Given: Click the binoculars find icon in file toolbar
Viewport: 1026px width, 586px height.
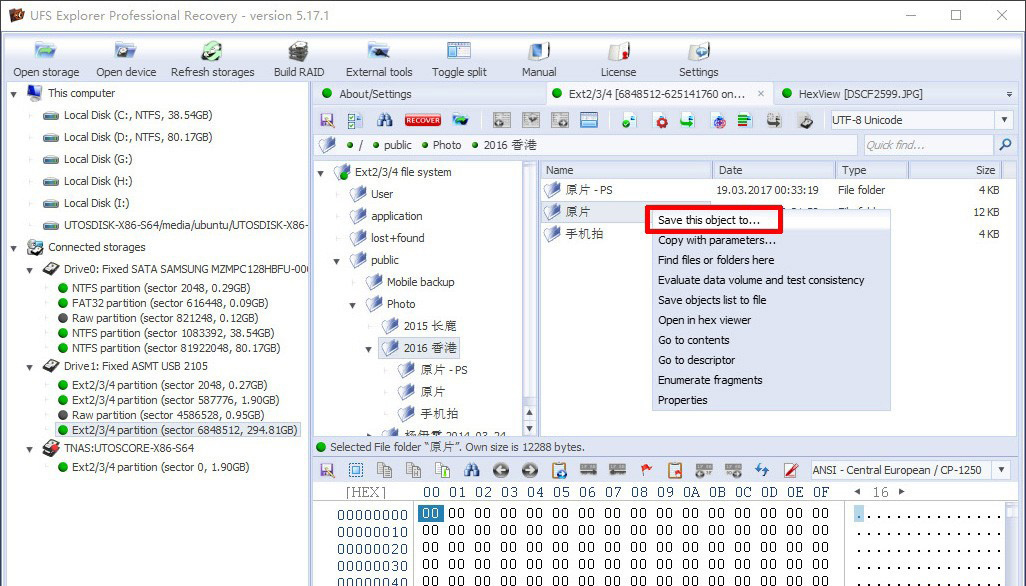Looking at the screenshot, I should [x=384, y=120].
